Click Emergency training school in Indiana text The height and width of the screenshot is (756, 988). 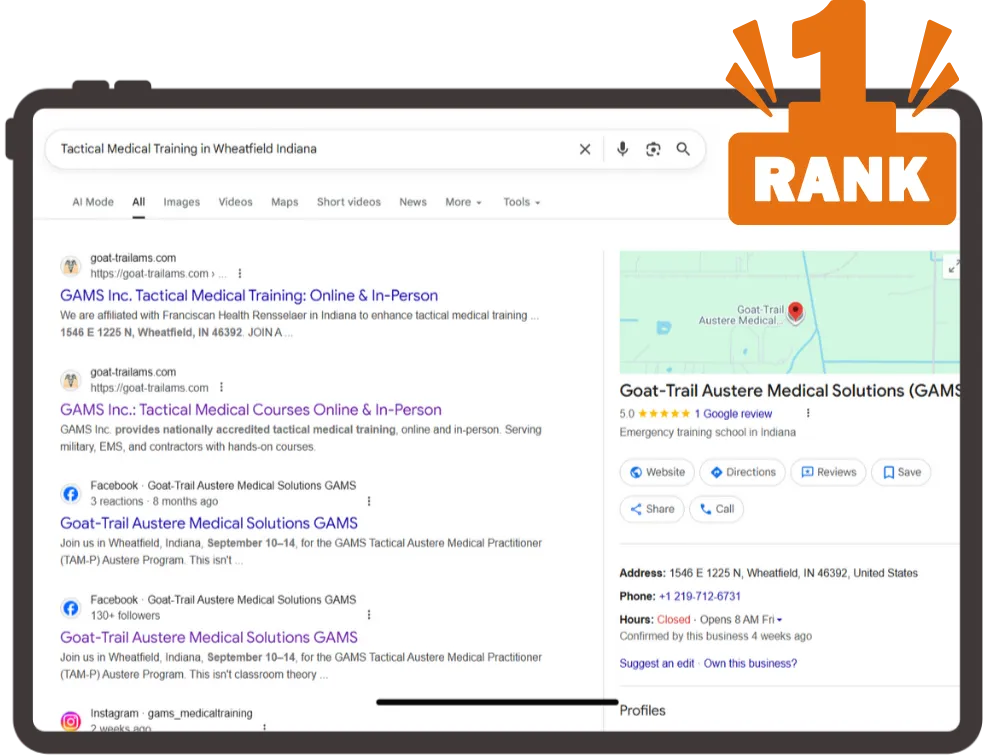[707, 432]
